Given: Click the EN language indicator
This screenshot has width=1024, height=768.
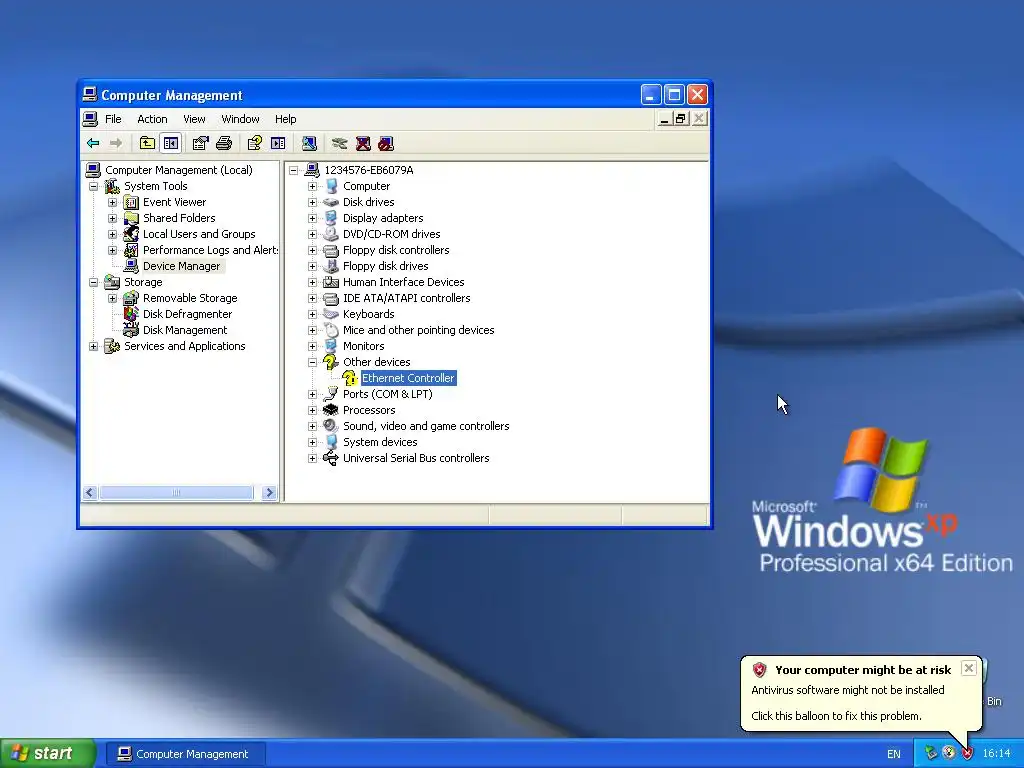Looking at the screenshot, I should 894,754.
